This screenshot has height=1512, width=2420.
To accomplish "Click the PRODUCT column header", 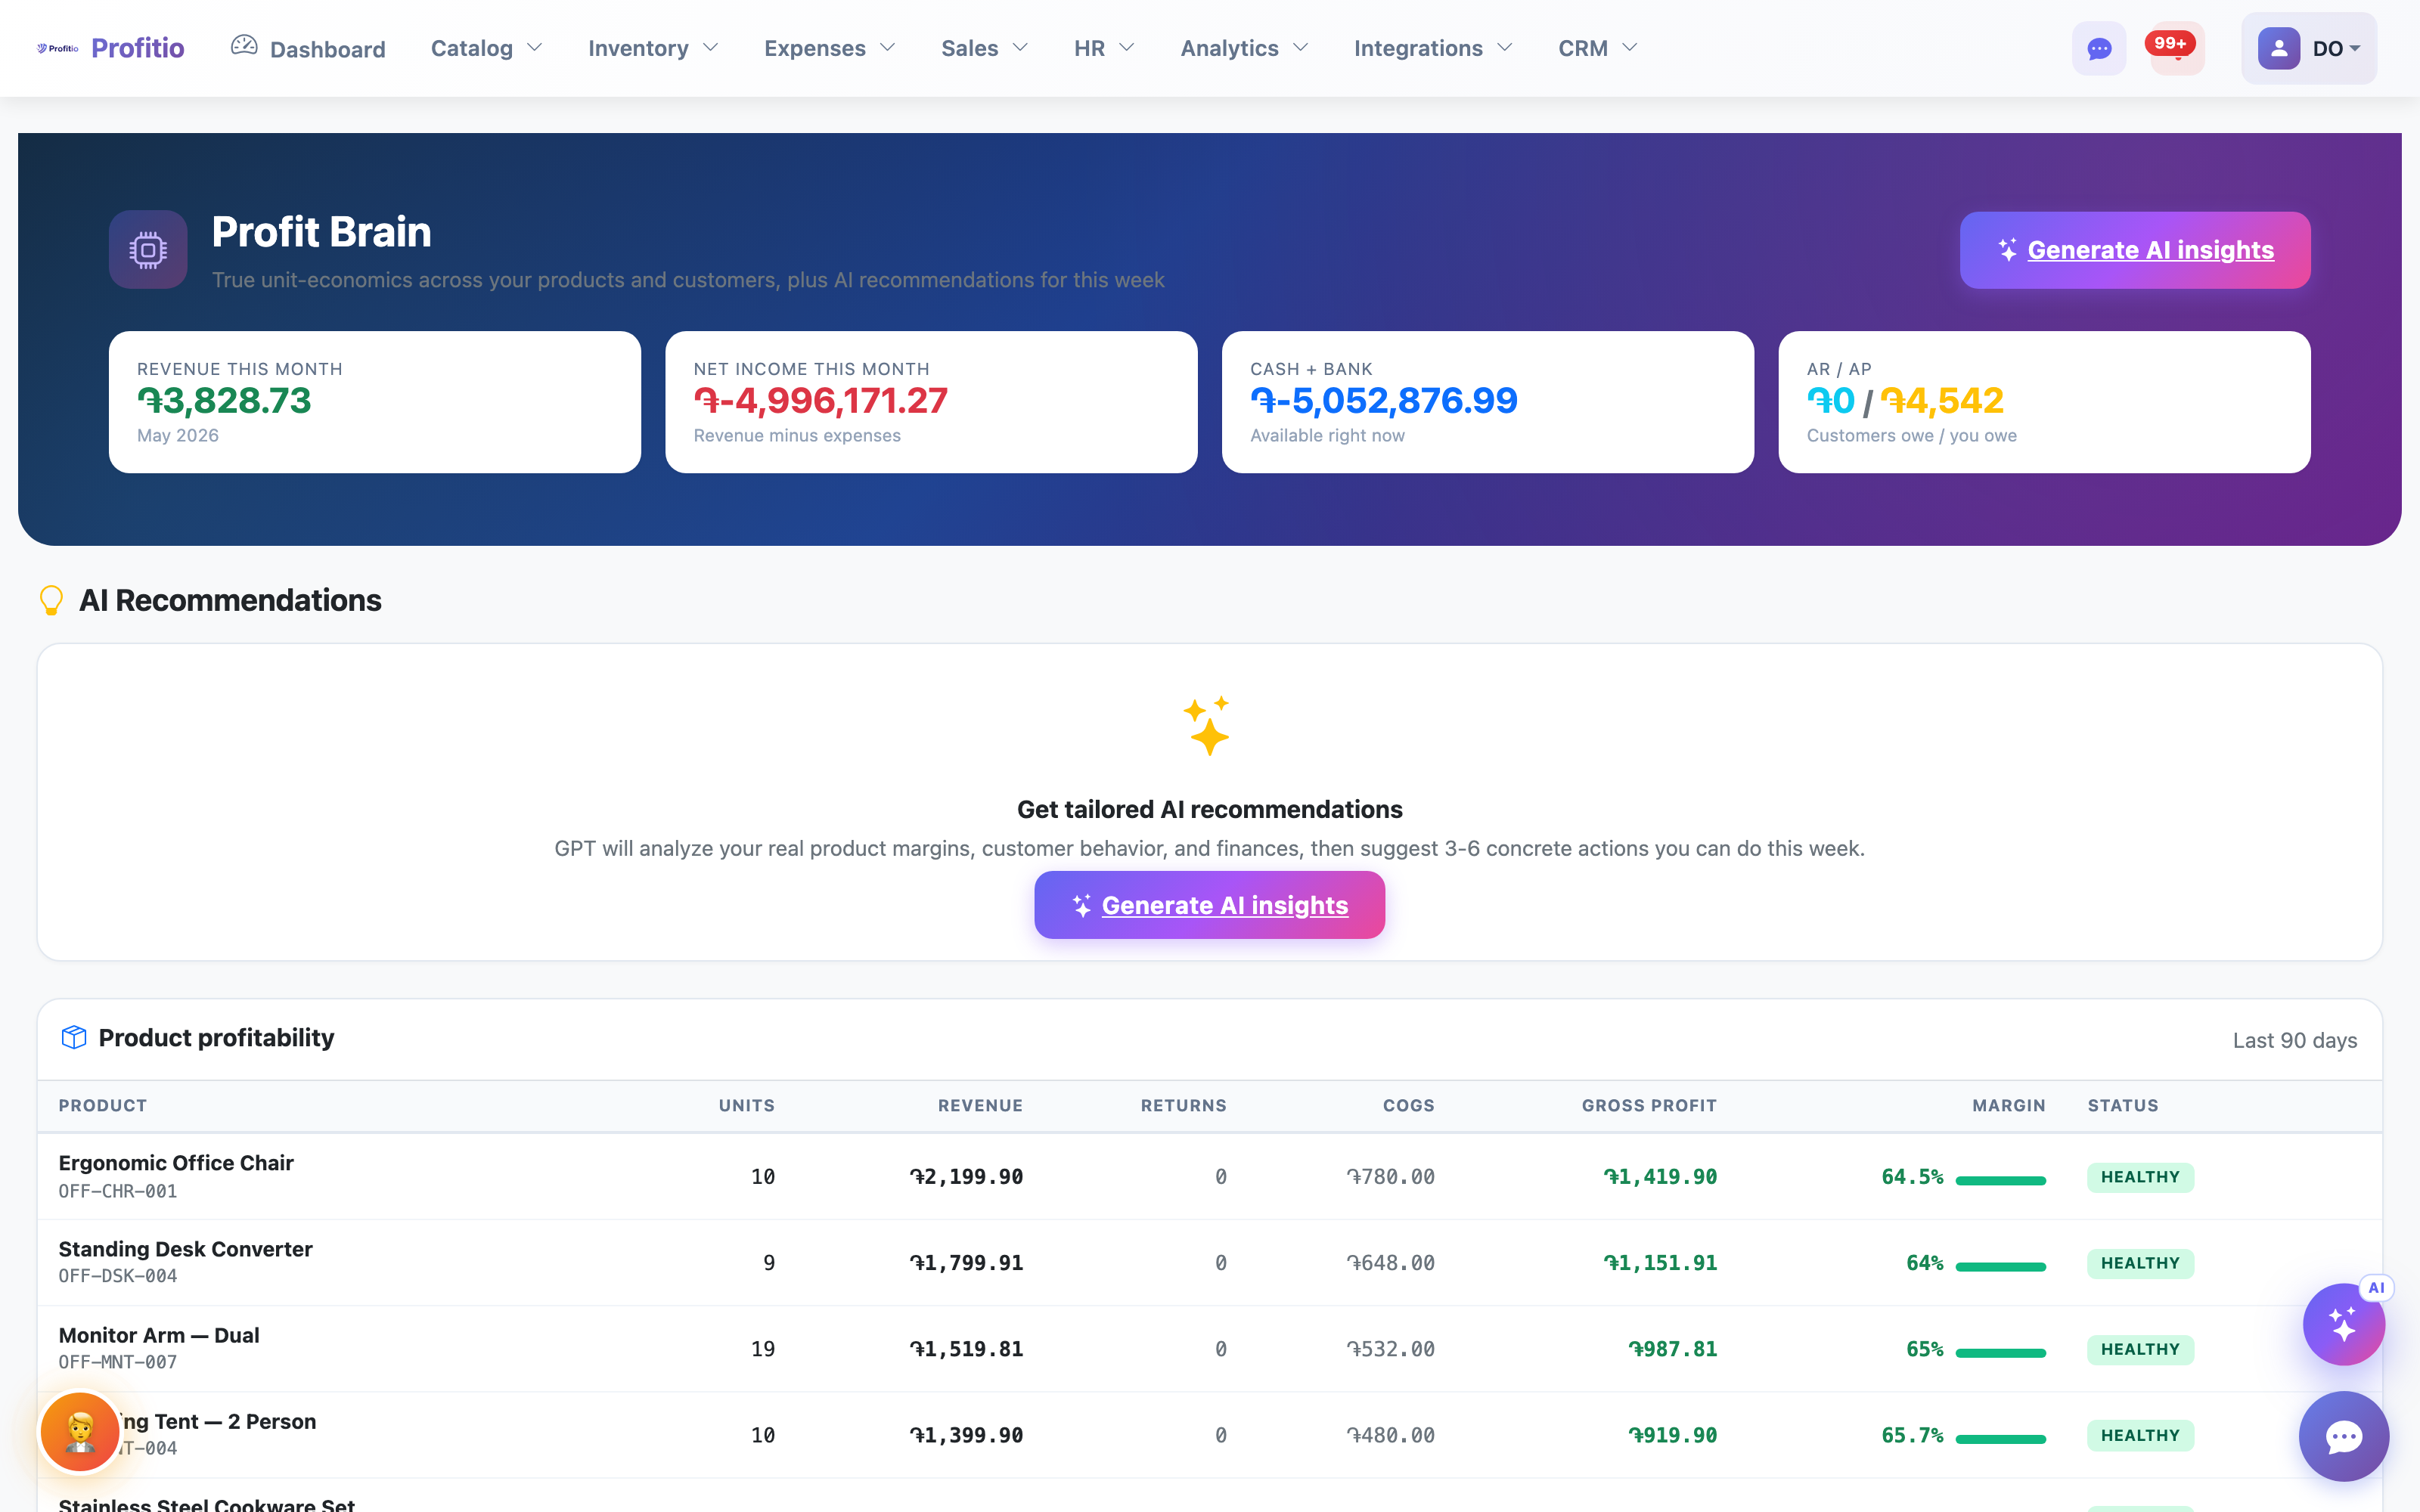I will click(x=103, y=1105).
